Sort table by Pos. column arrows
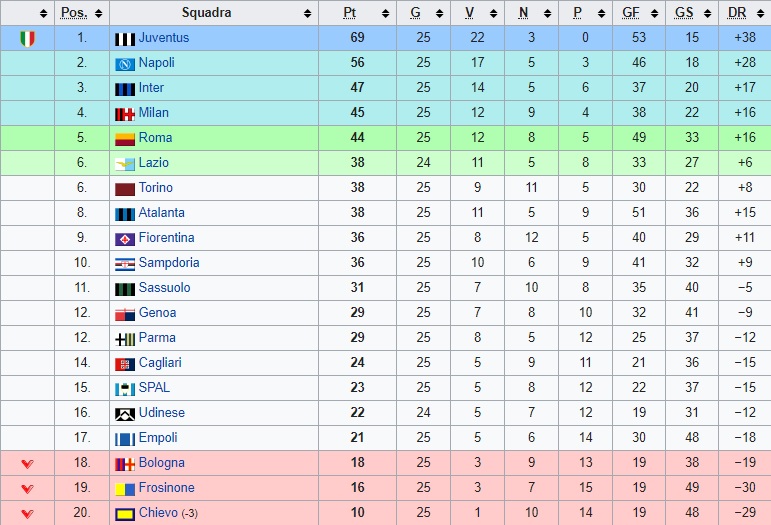 click(x=98, y=13)
